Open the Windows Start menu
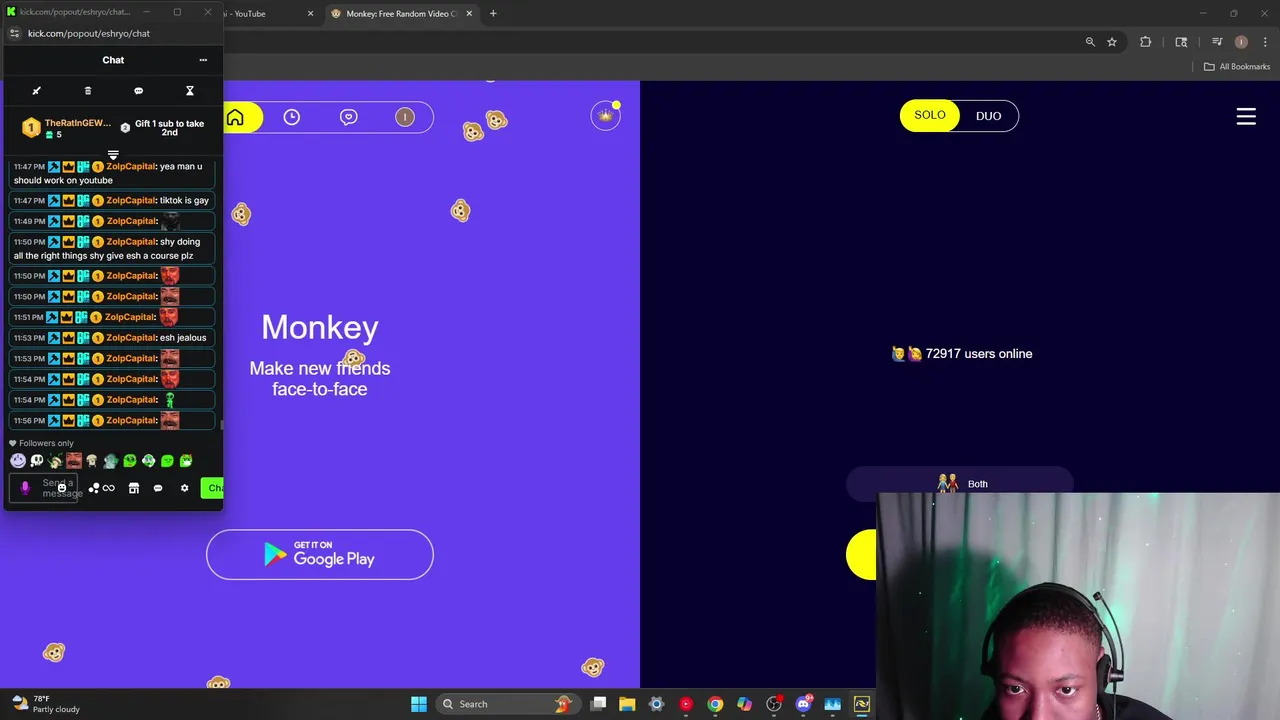The image size is (1280, 720). 418,704
